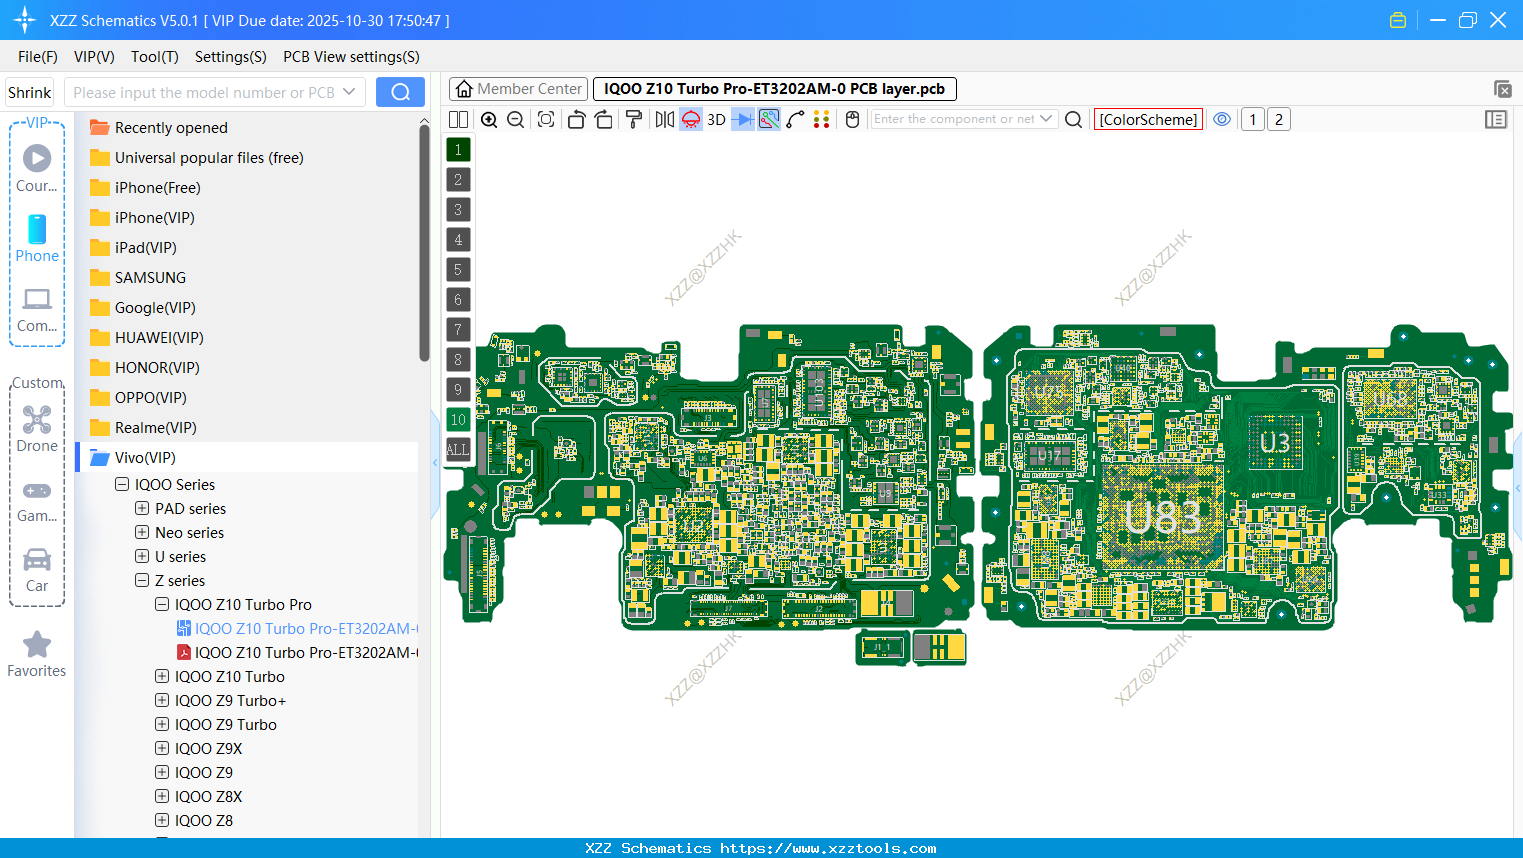Show PCB layer 1

(458, 149)
